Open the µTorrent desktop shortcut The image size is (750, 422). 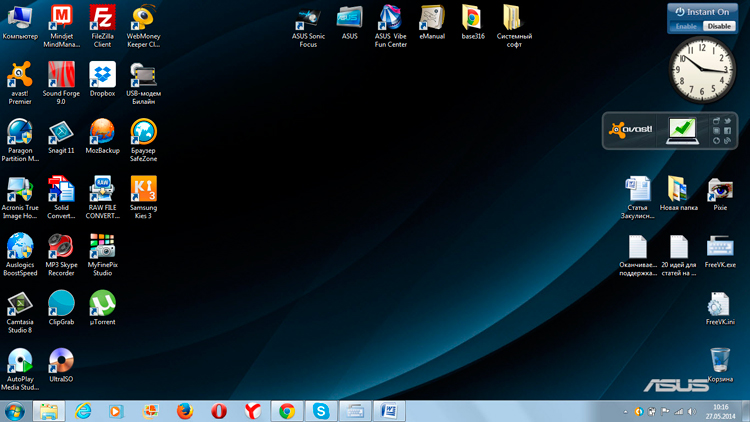pyautogui.click(x=102, y=304)
